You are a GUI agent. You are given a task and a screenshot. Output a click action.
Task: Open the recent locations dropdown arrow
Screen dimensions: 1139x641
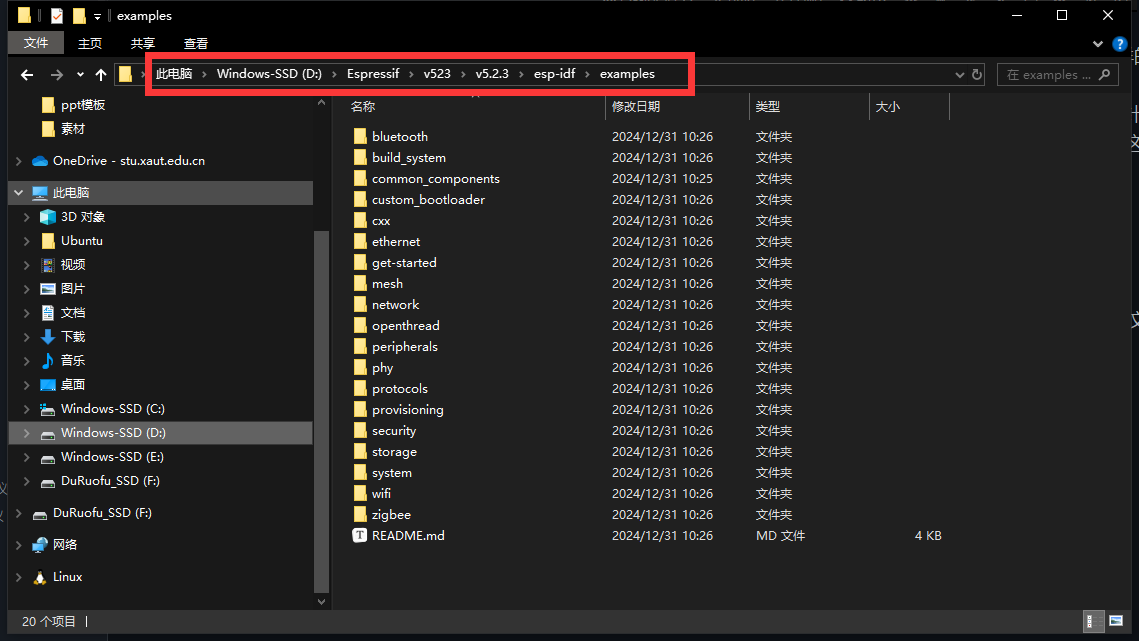[x=80, y=75]
